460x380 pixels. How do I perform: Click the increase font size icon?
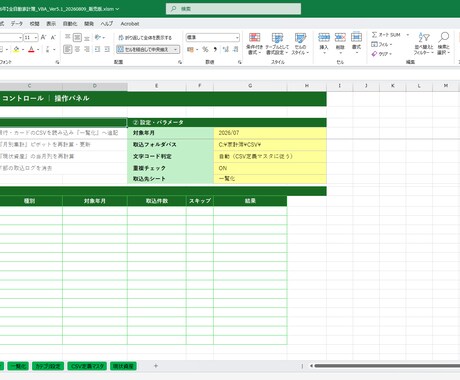(x=44, y=37)
